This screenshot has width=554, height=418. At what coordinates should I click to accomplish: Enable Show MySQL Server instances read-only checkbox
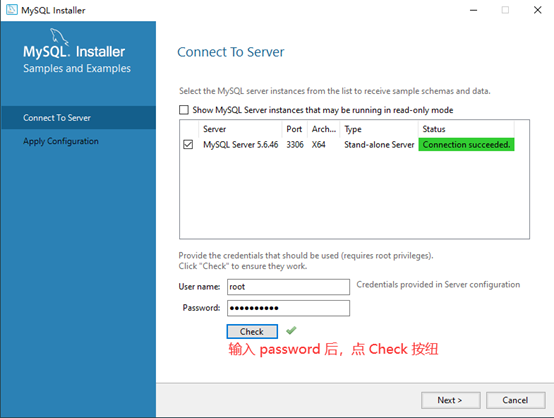click(184, 110)
